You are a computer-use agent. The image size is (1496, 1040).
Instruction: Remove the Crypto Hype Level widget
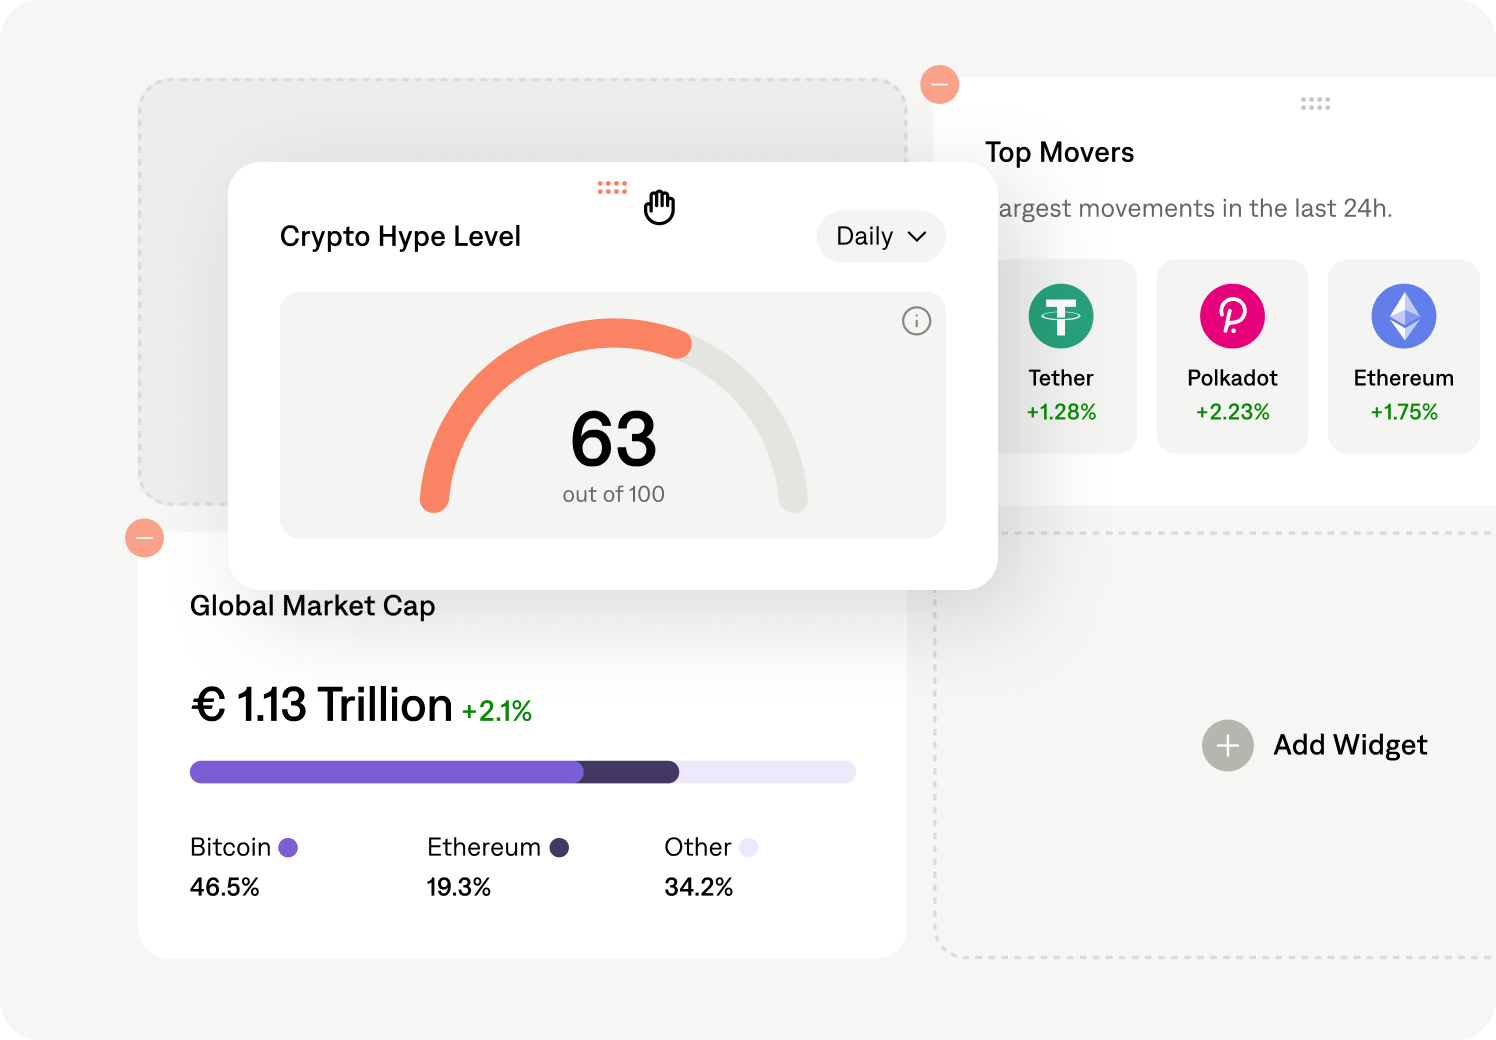pos(939,84)
